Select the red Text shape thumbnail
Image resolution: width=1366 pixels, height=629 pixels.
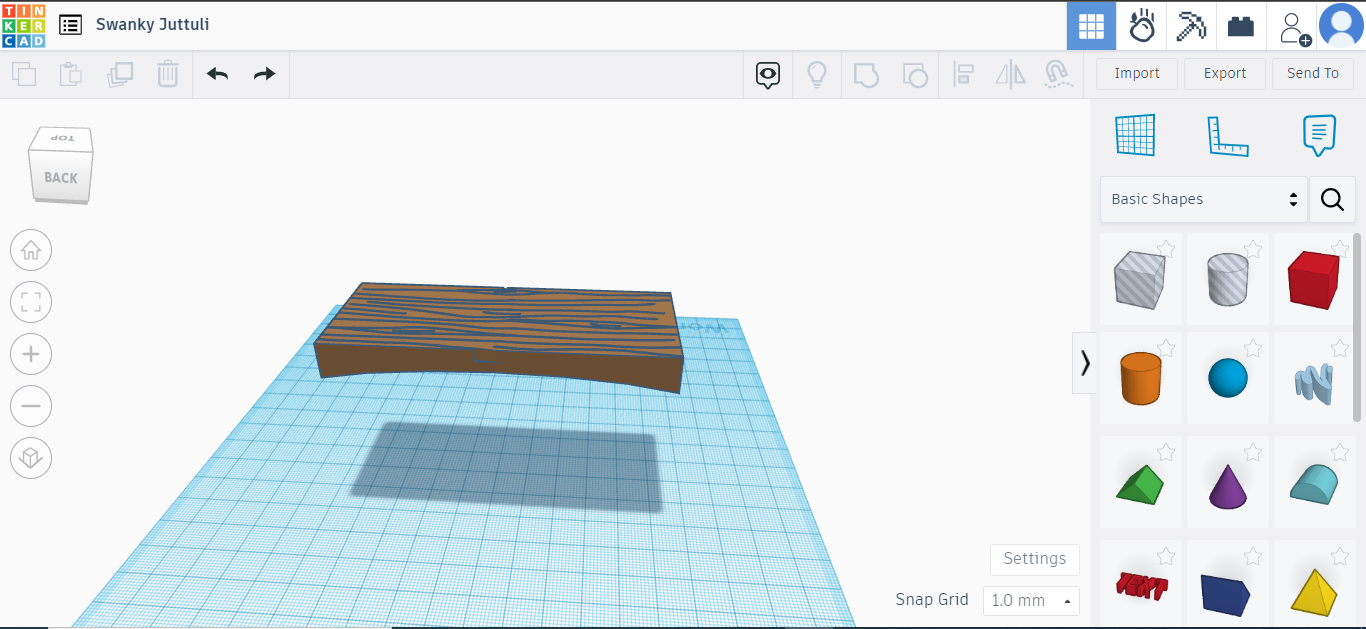pyautogui.click(x=1141, y=589)
